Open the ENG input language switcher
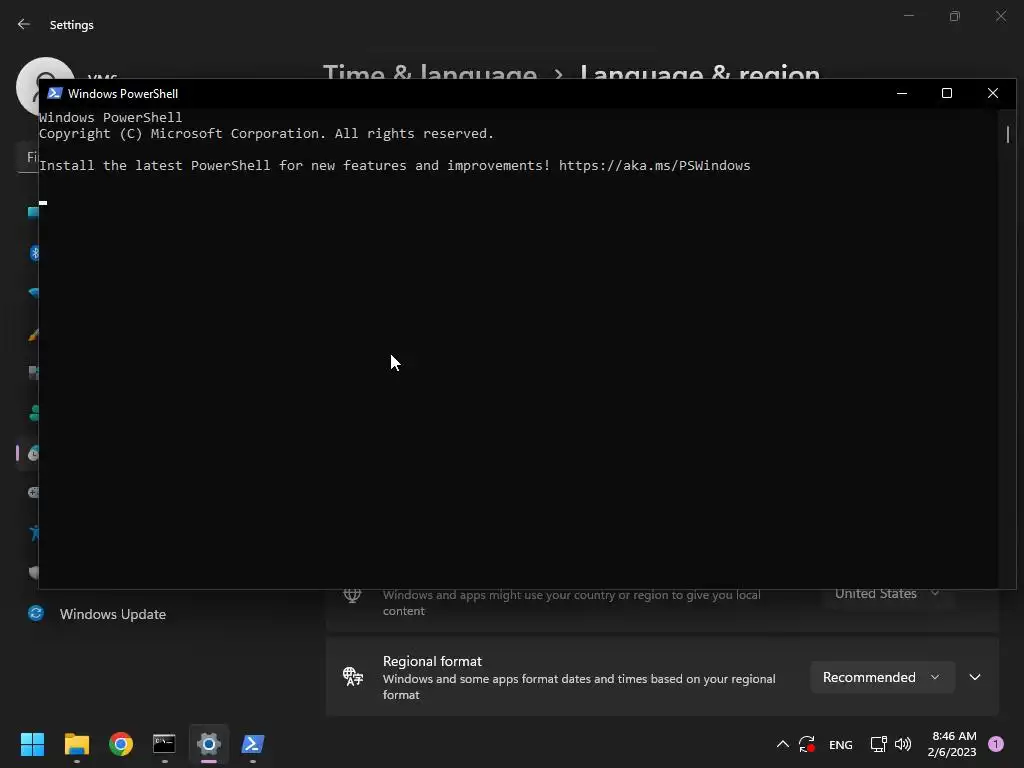 (x=840, y=744)
